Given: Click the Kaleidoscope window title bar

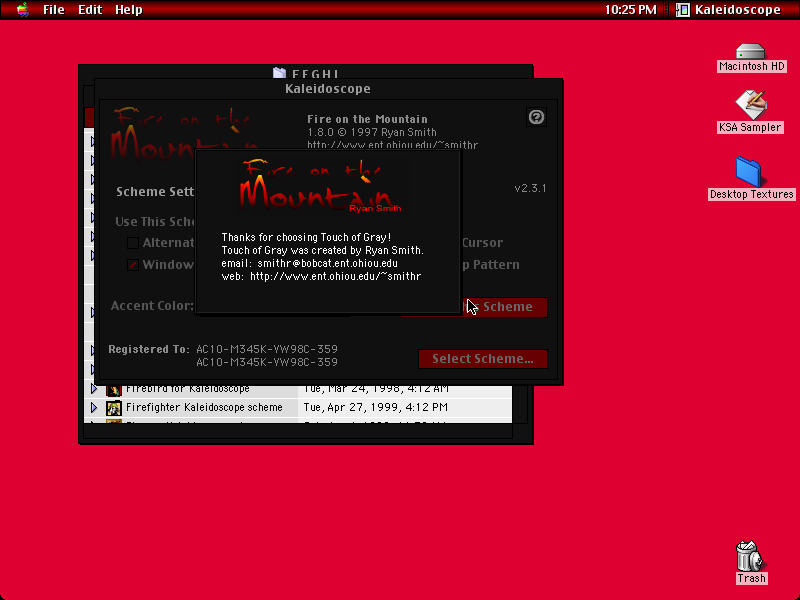Looking at the screenshot, I should click(x=328, y=89).
